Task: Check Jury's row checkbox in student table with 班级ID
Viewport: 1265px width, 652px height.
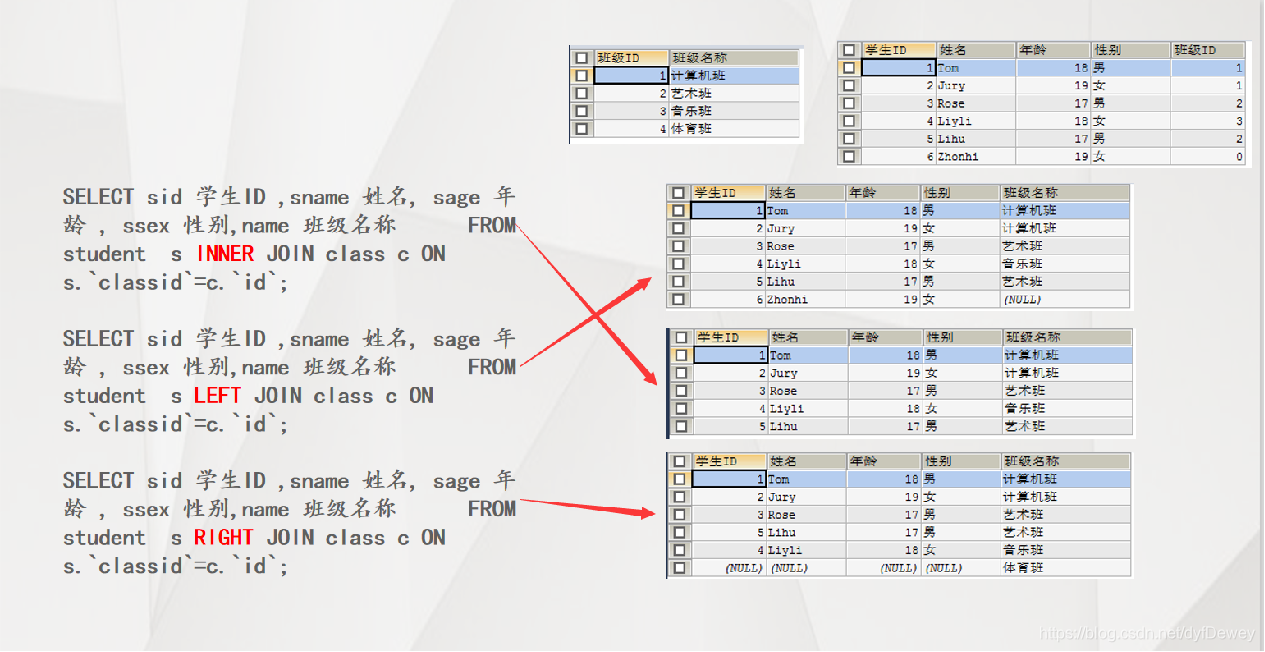Action: [x=849, y=85]
